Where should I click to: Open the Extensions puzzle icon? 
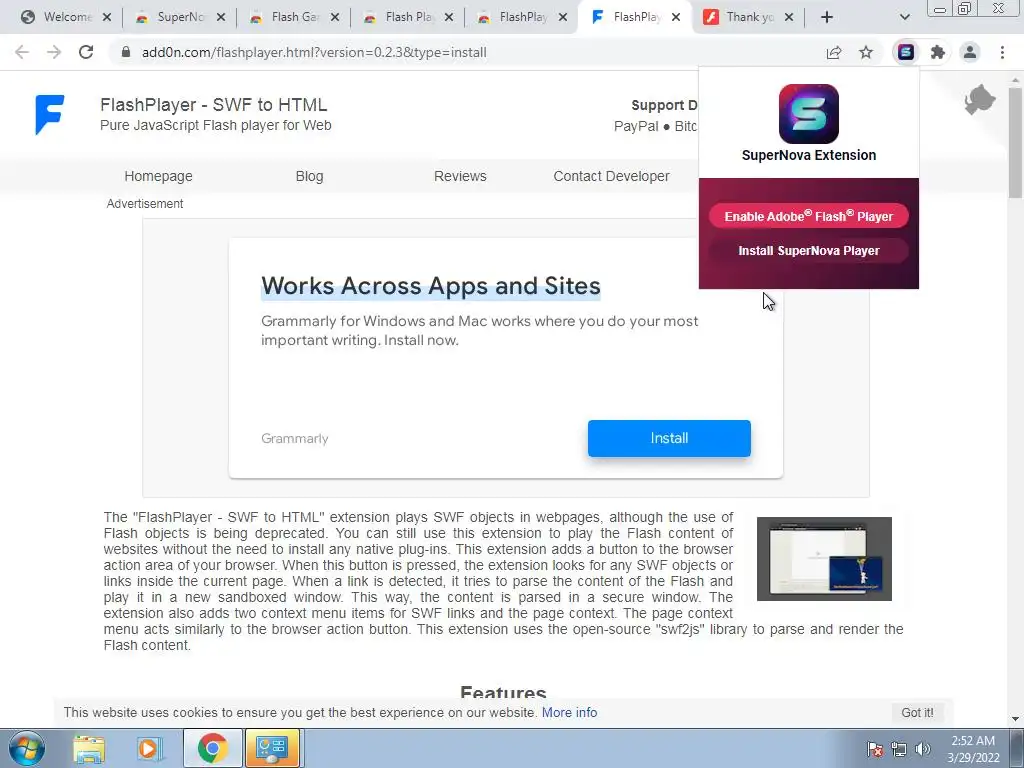point(938,52)
